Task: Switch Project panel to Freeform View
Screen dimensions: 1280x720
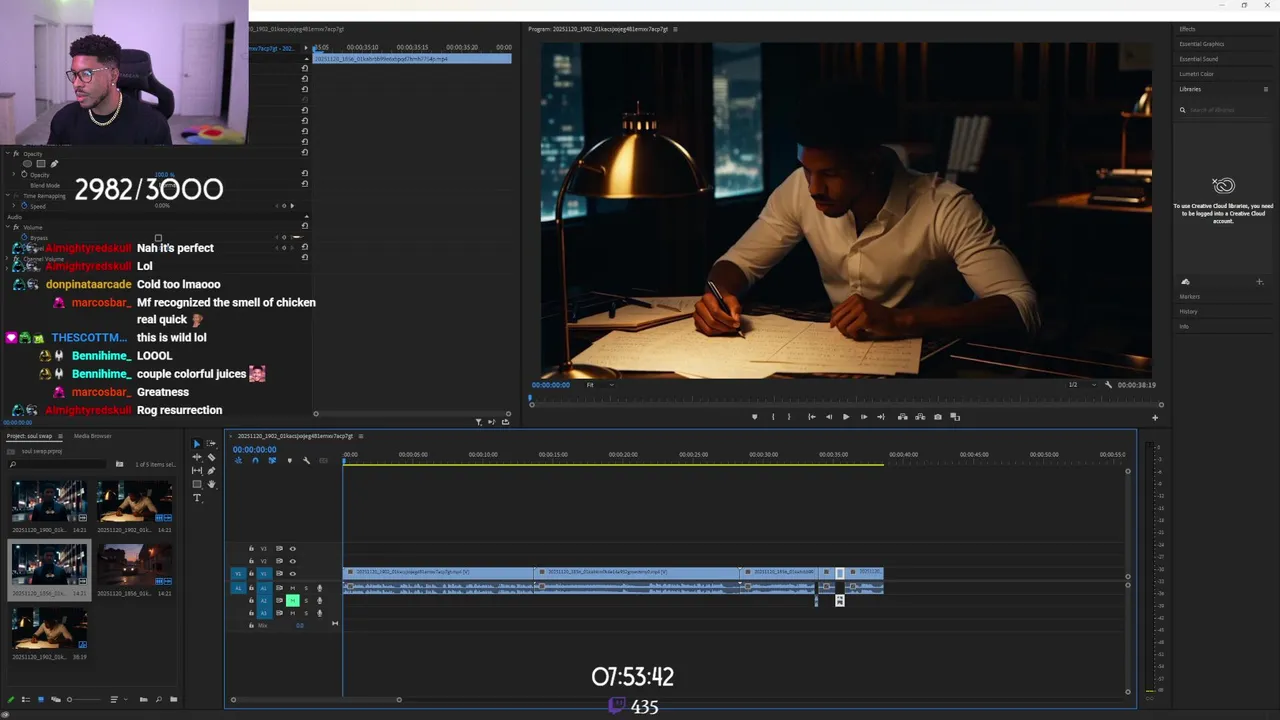Action: [x=56, y=700]
